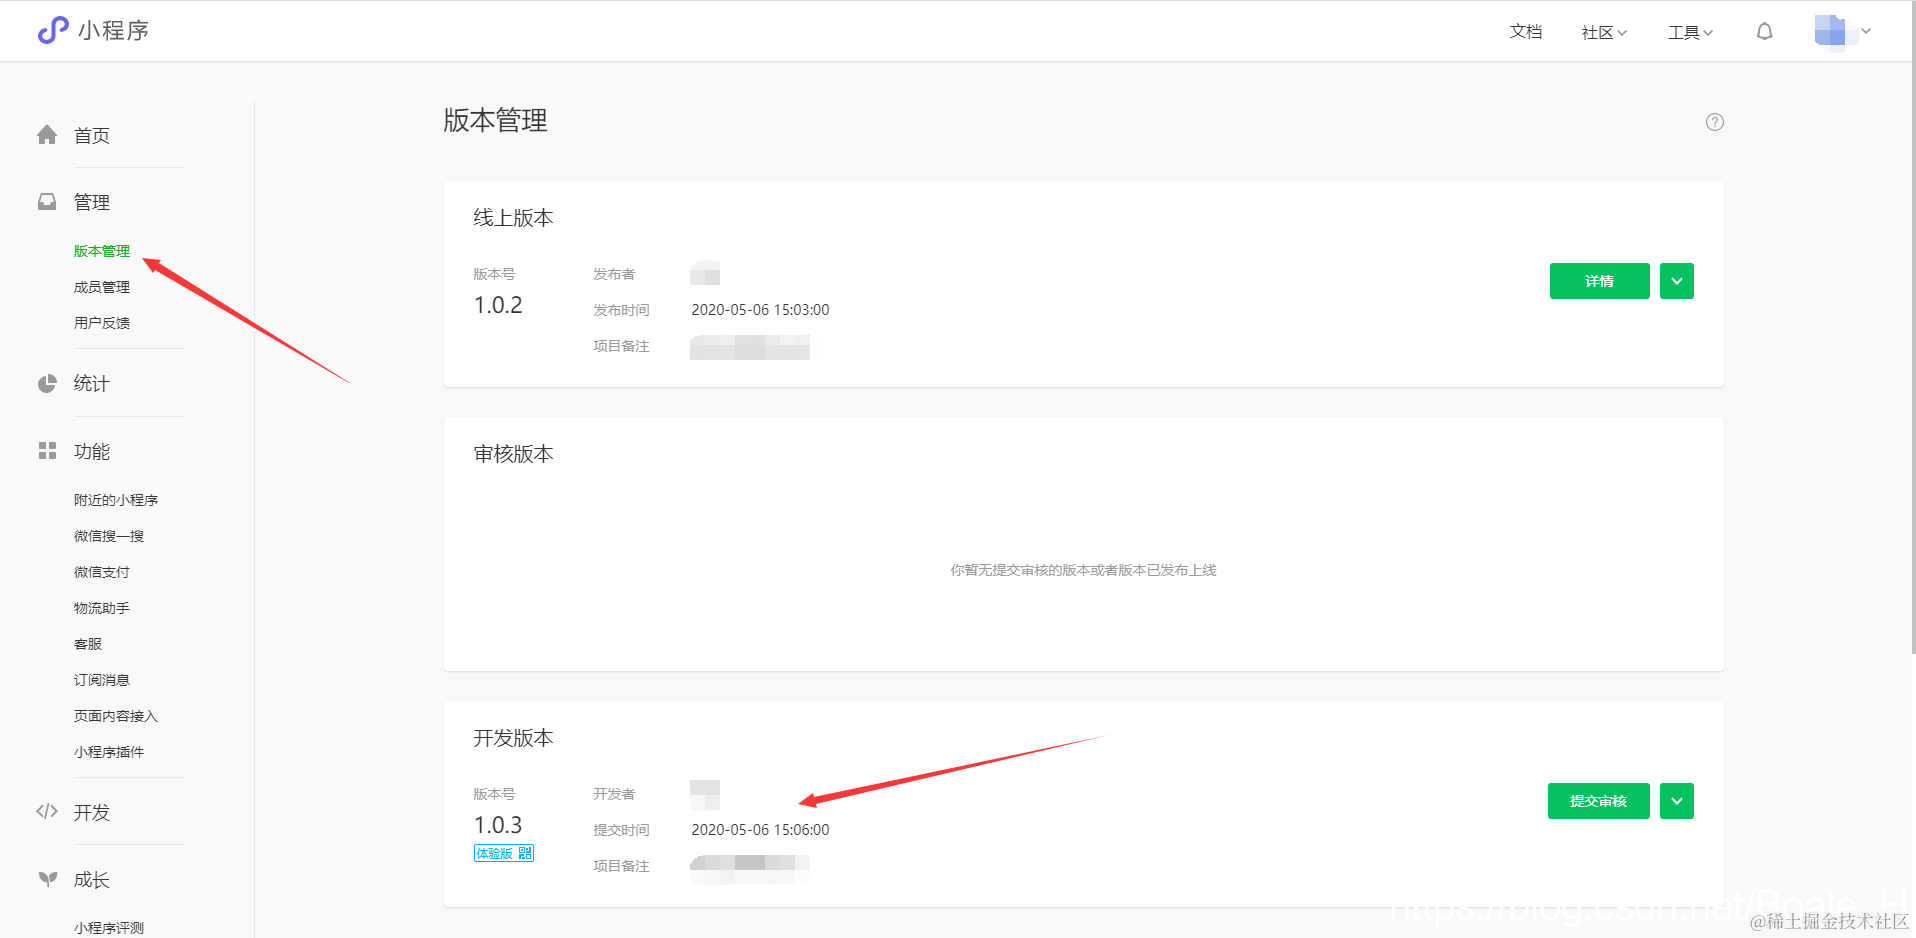Open 成员管理 menu item
Screen dimensions: 1916x938
(x=102, y=287)
